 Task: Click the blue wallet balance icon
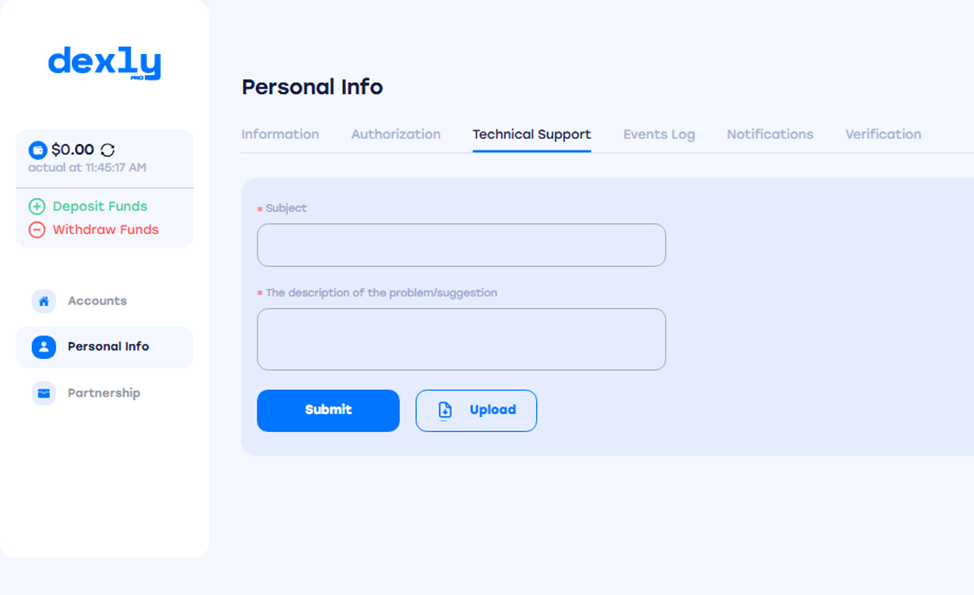point(37,150)
